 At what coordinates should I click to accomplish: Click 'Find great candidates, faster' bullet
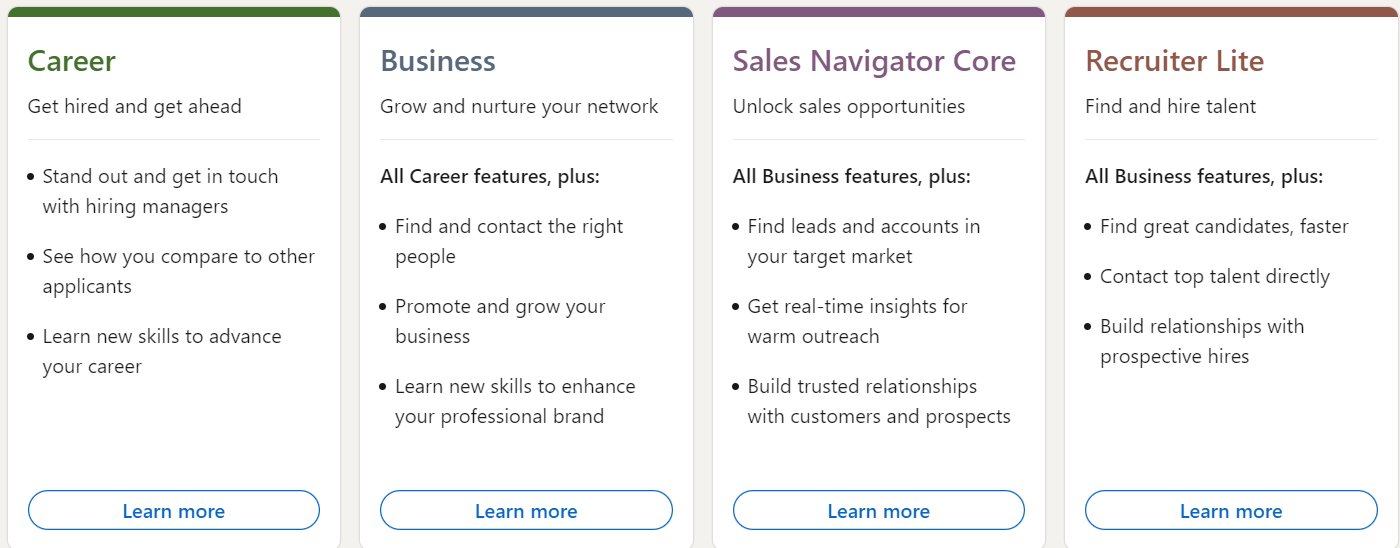click(x=1224, y=227)
